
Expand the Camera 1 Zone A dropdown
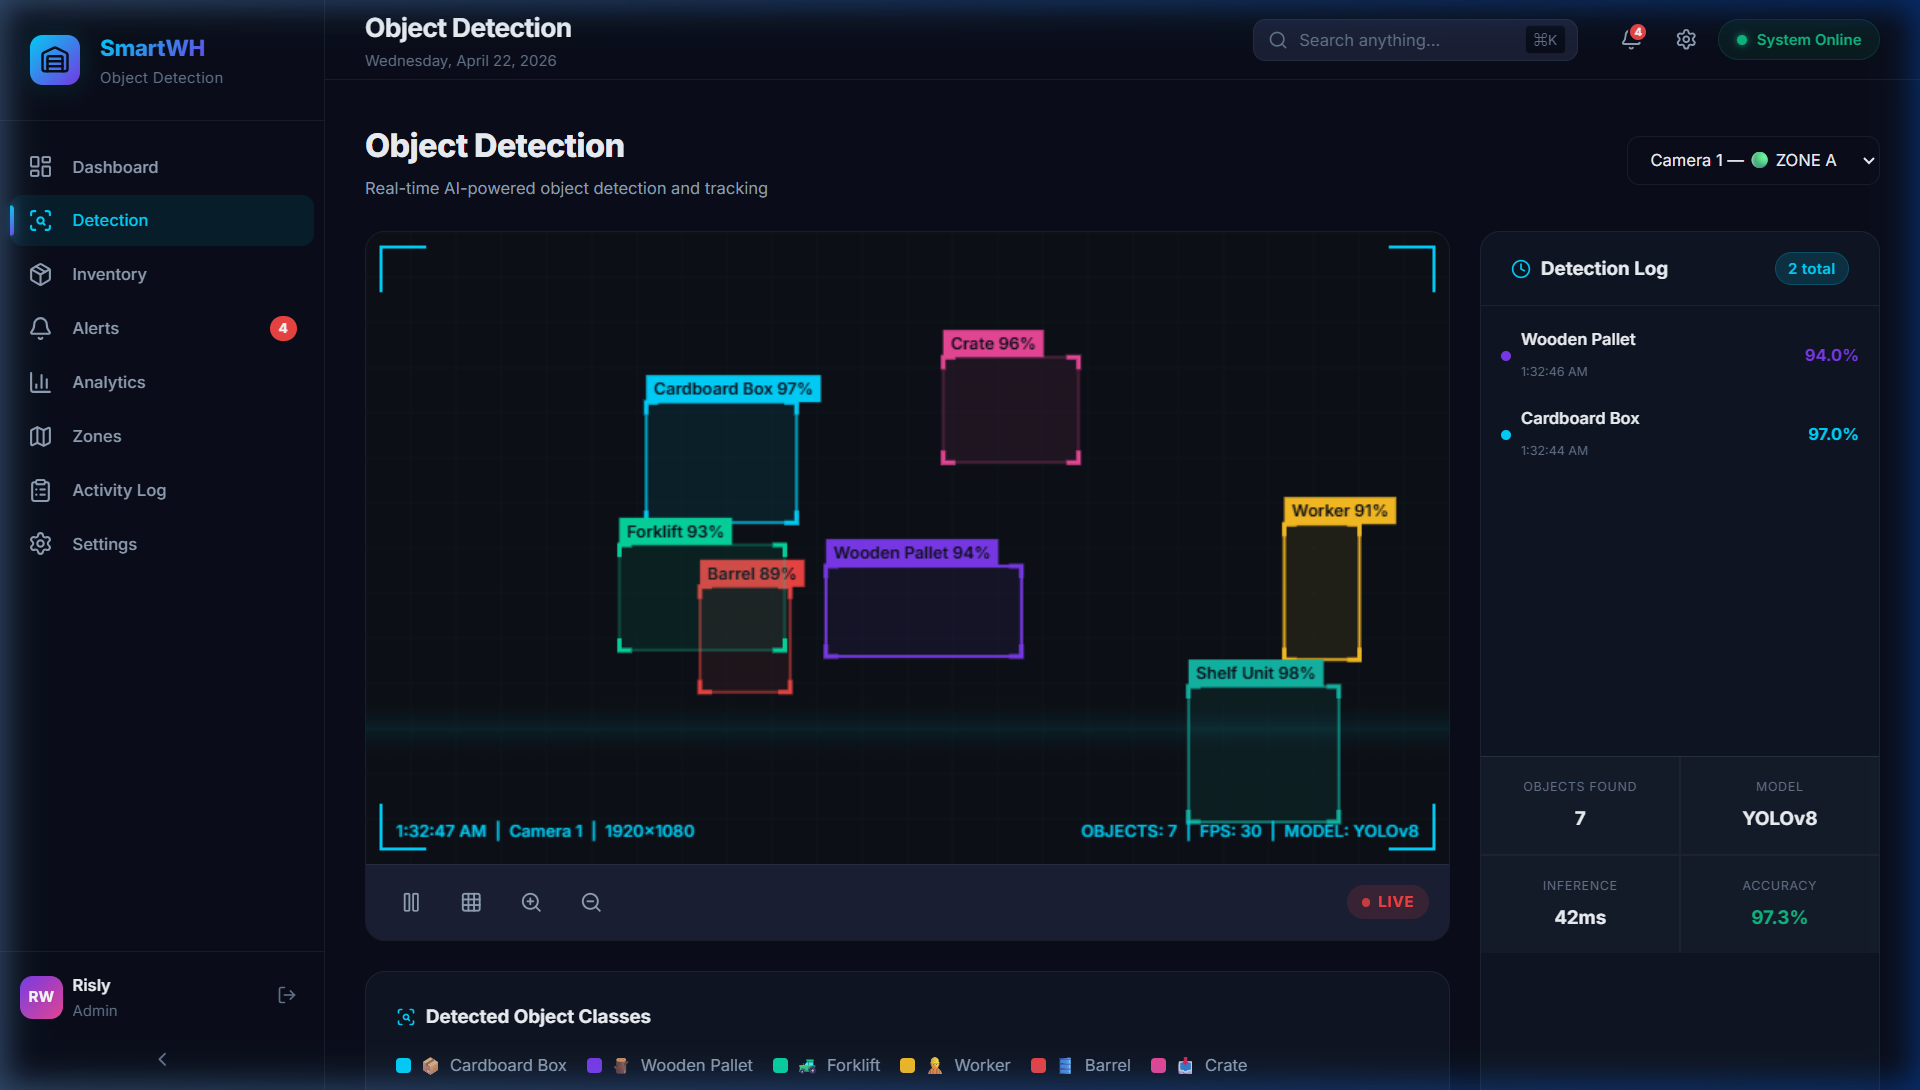coord(1752,160)
